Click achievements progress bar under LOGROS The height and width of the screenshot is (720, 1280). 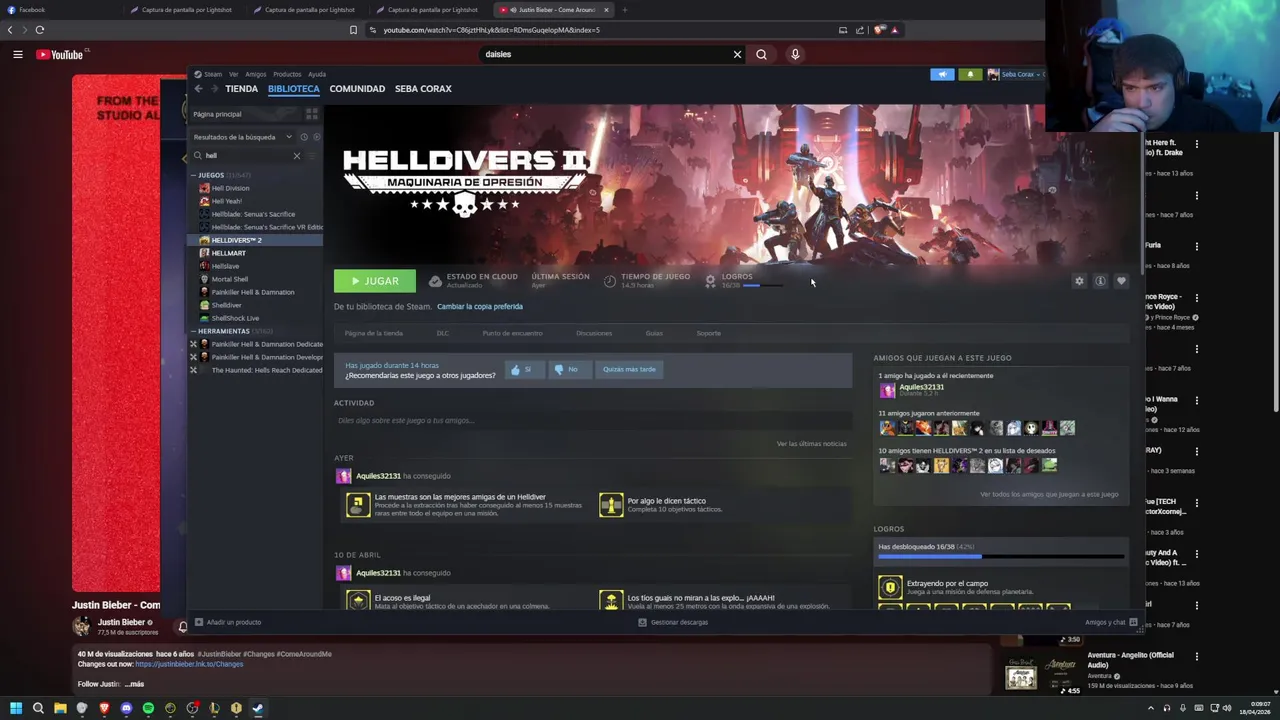point(1001,556)
